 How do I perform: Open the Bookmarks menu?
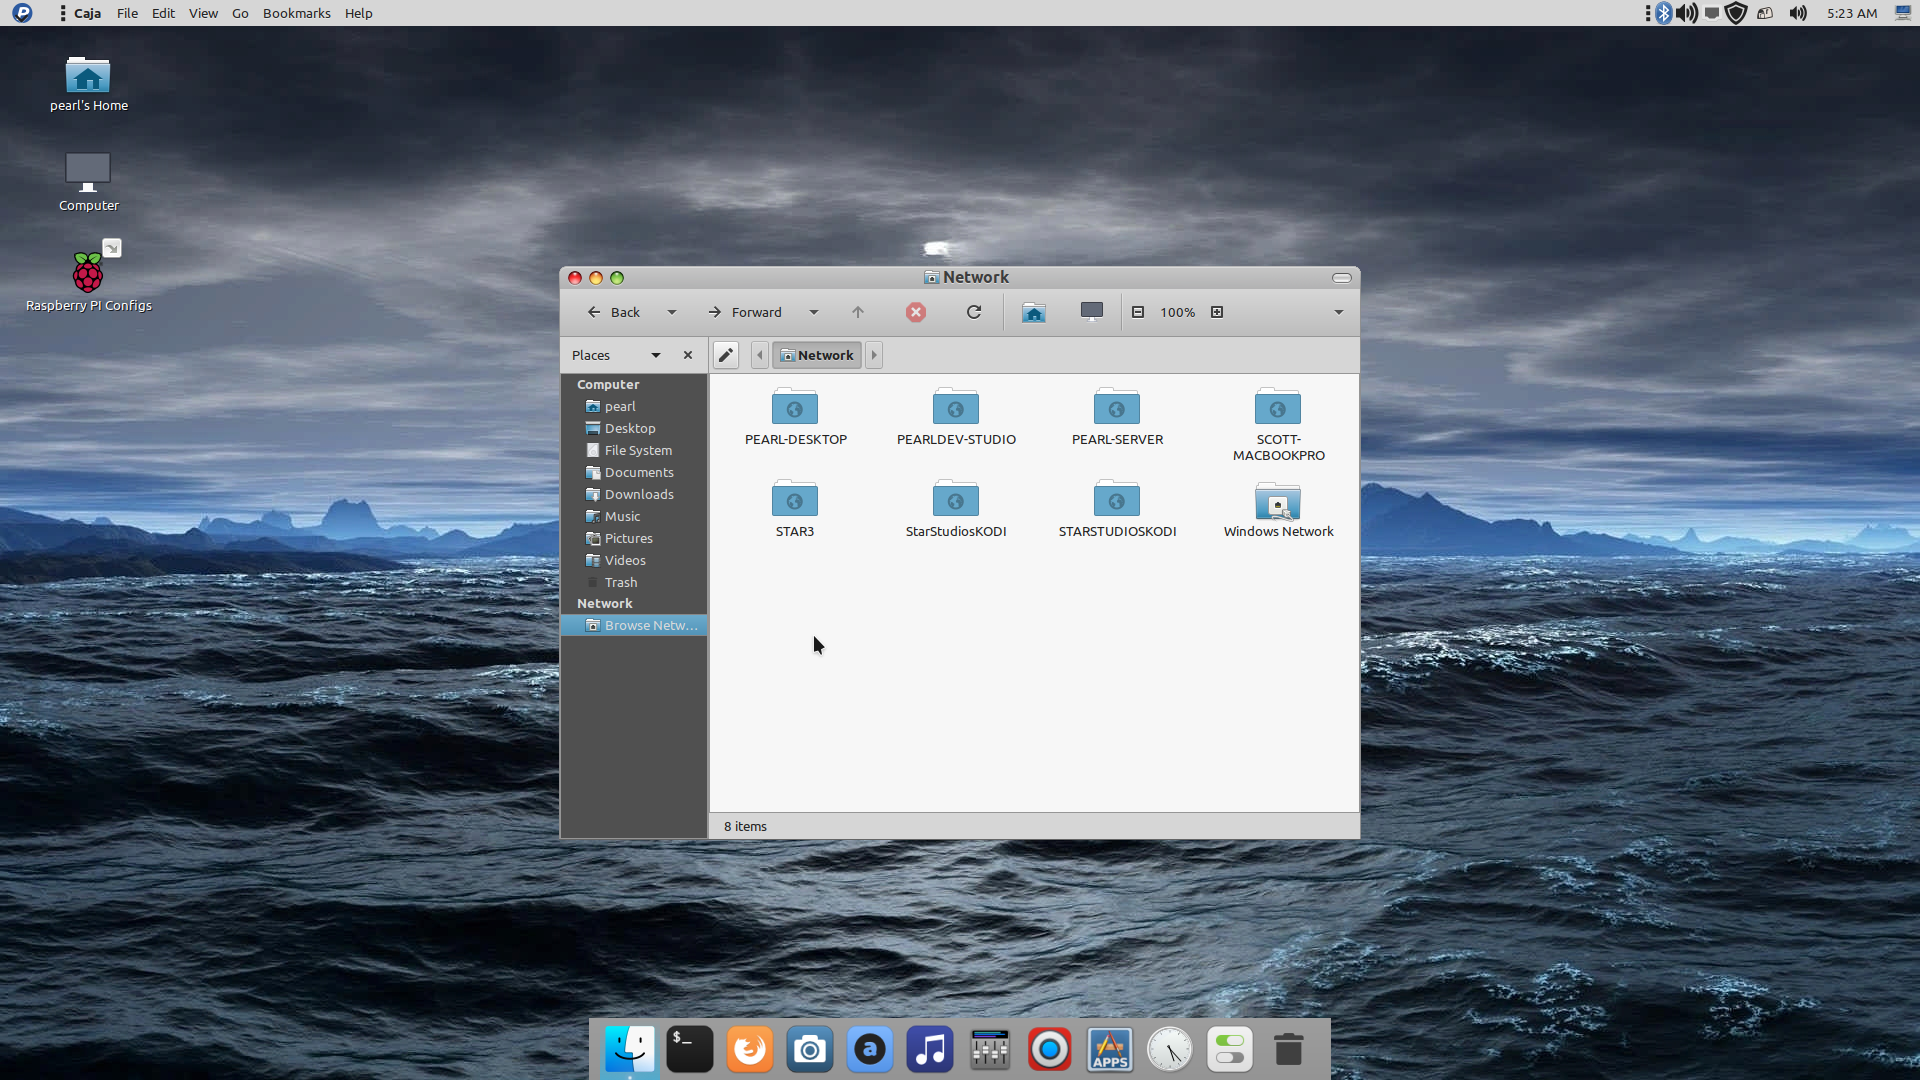click(x=296, y=13)
